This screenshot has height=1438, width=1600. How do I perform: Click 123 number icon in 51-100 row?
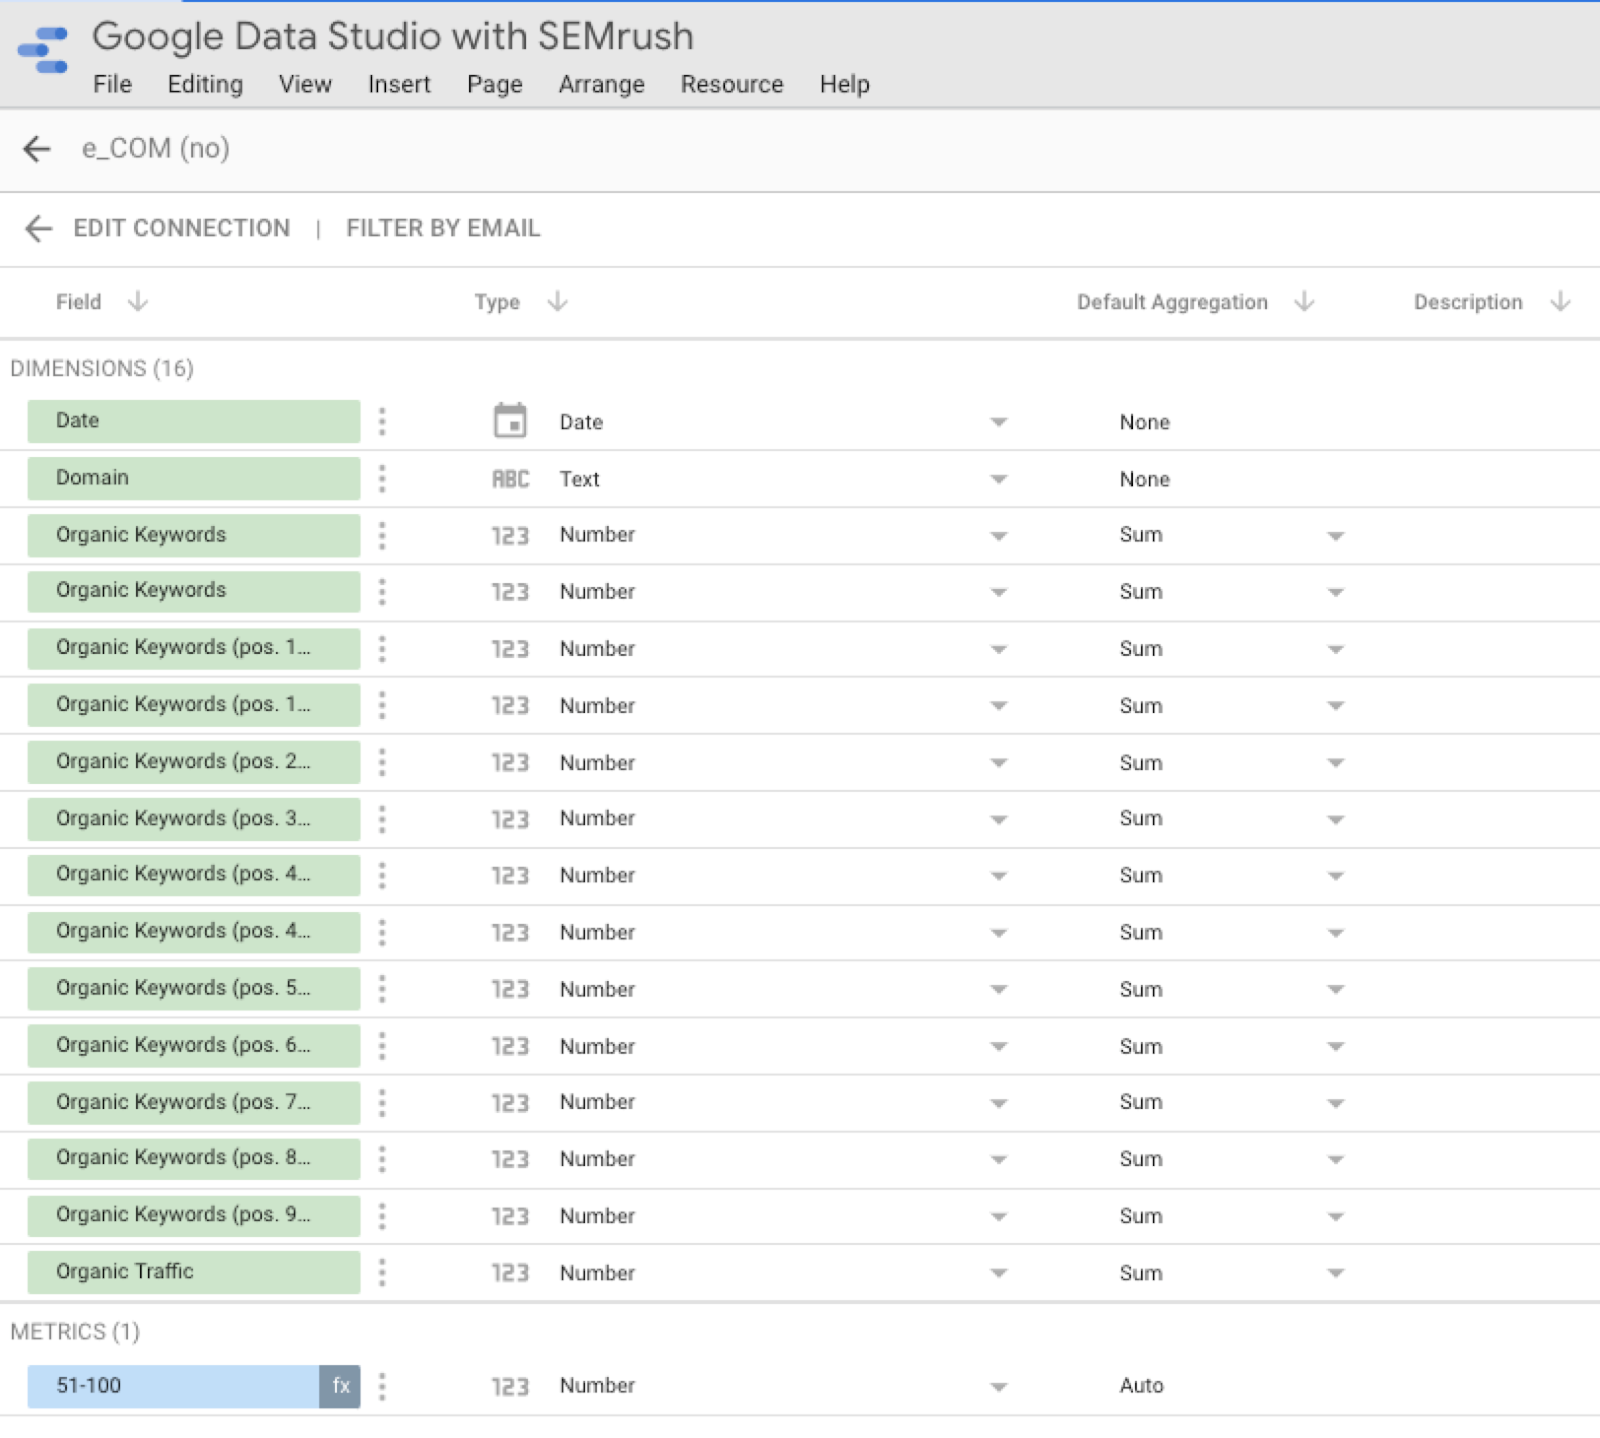point(510,1387)
